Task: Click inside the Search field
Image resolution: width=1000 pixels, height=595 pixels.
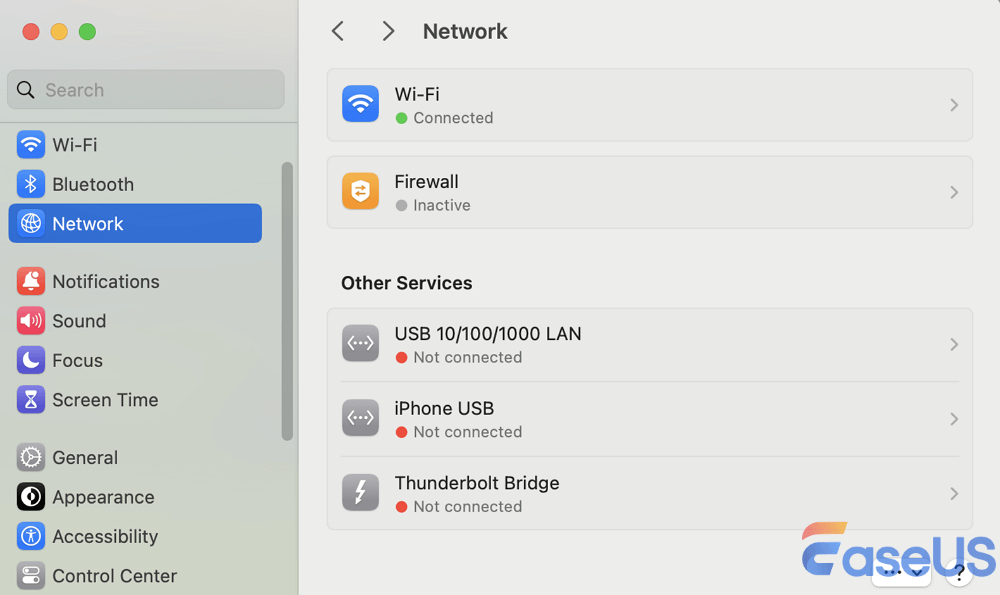Action: (x=145, y=90)
